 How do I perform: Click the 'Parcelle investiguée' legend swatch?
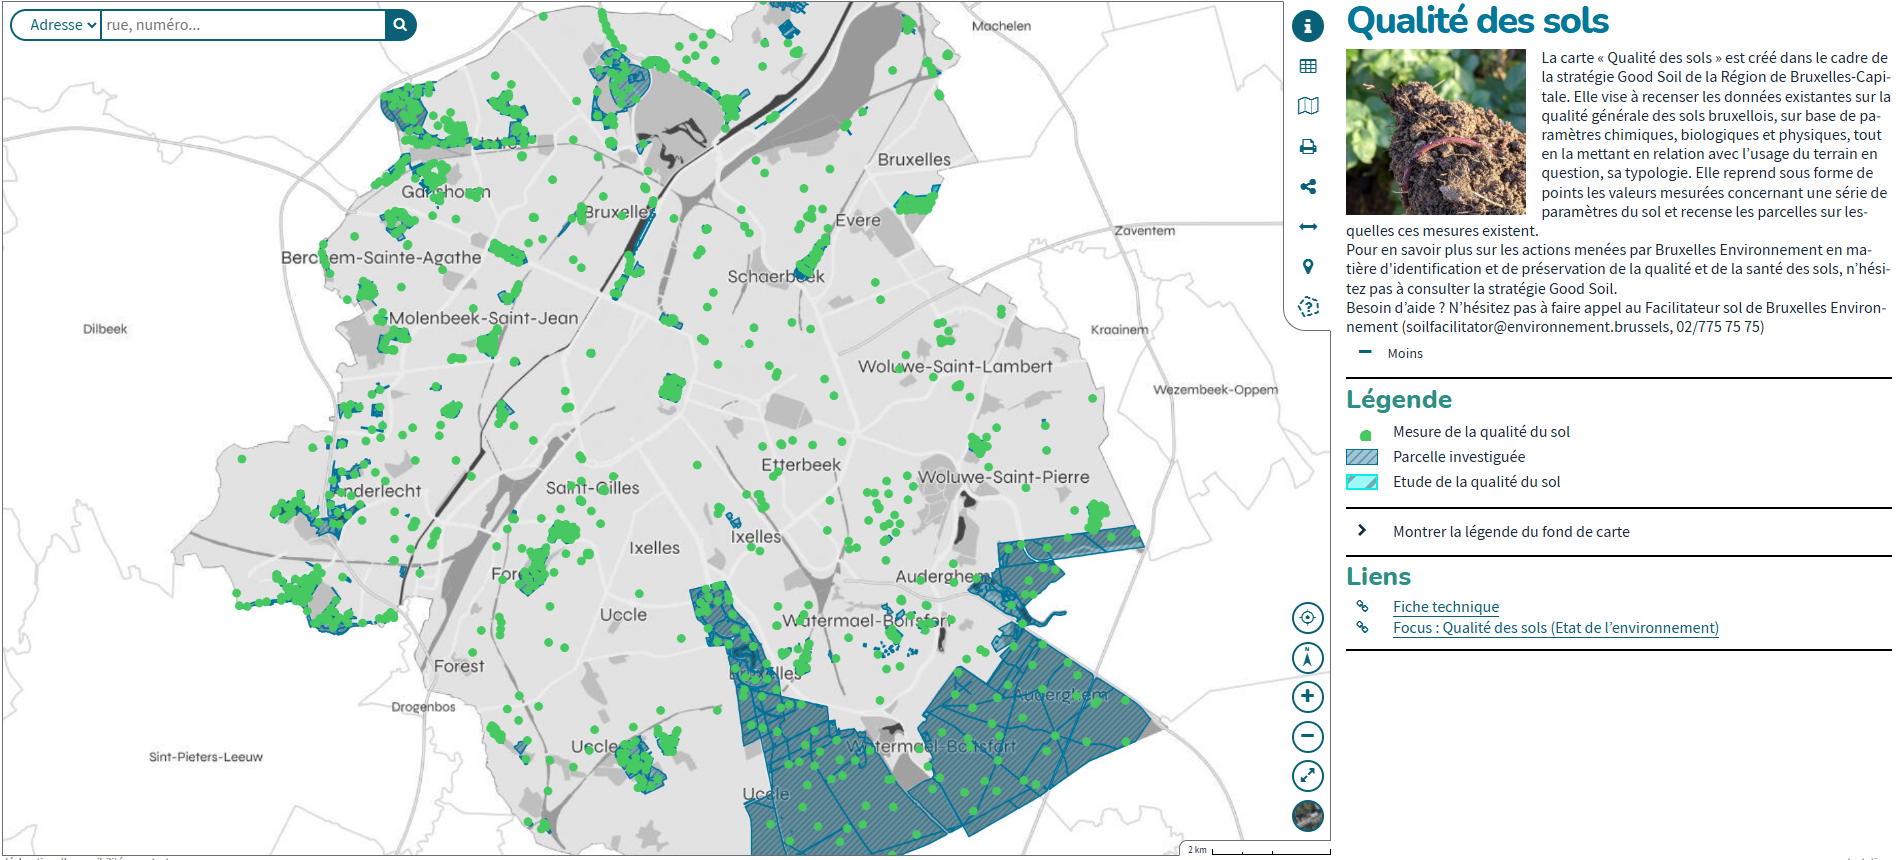[1362, 457]
